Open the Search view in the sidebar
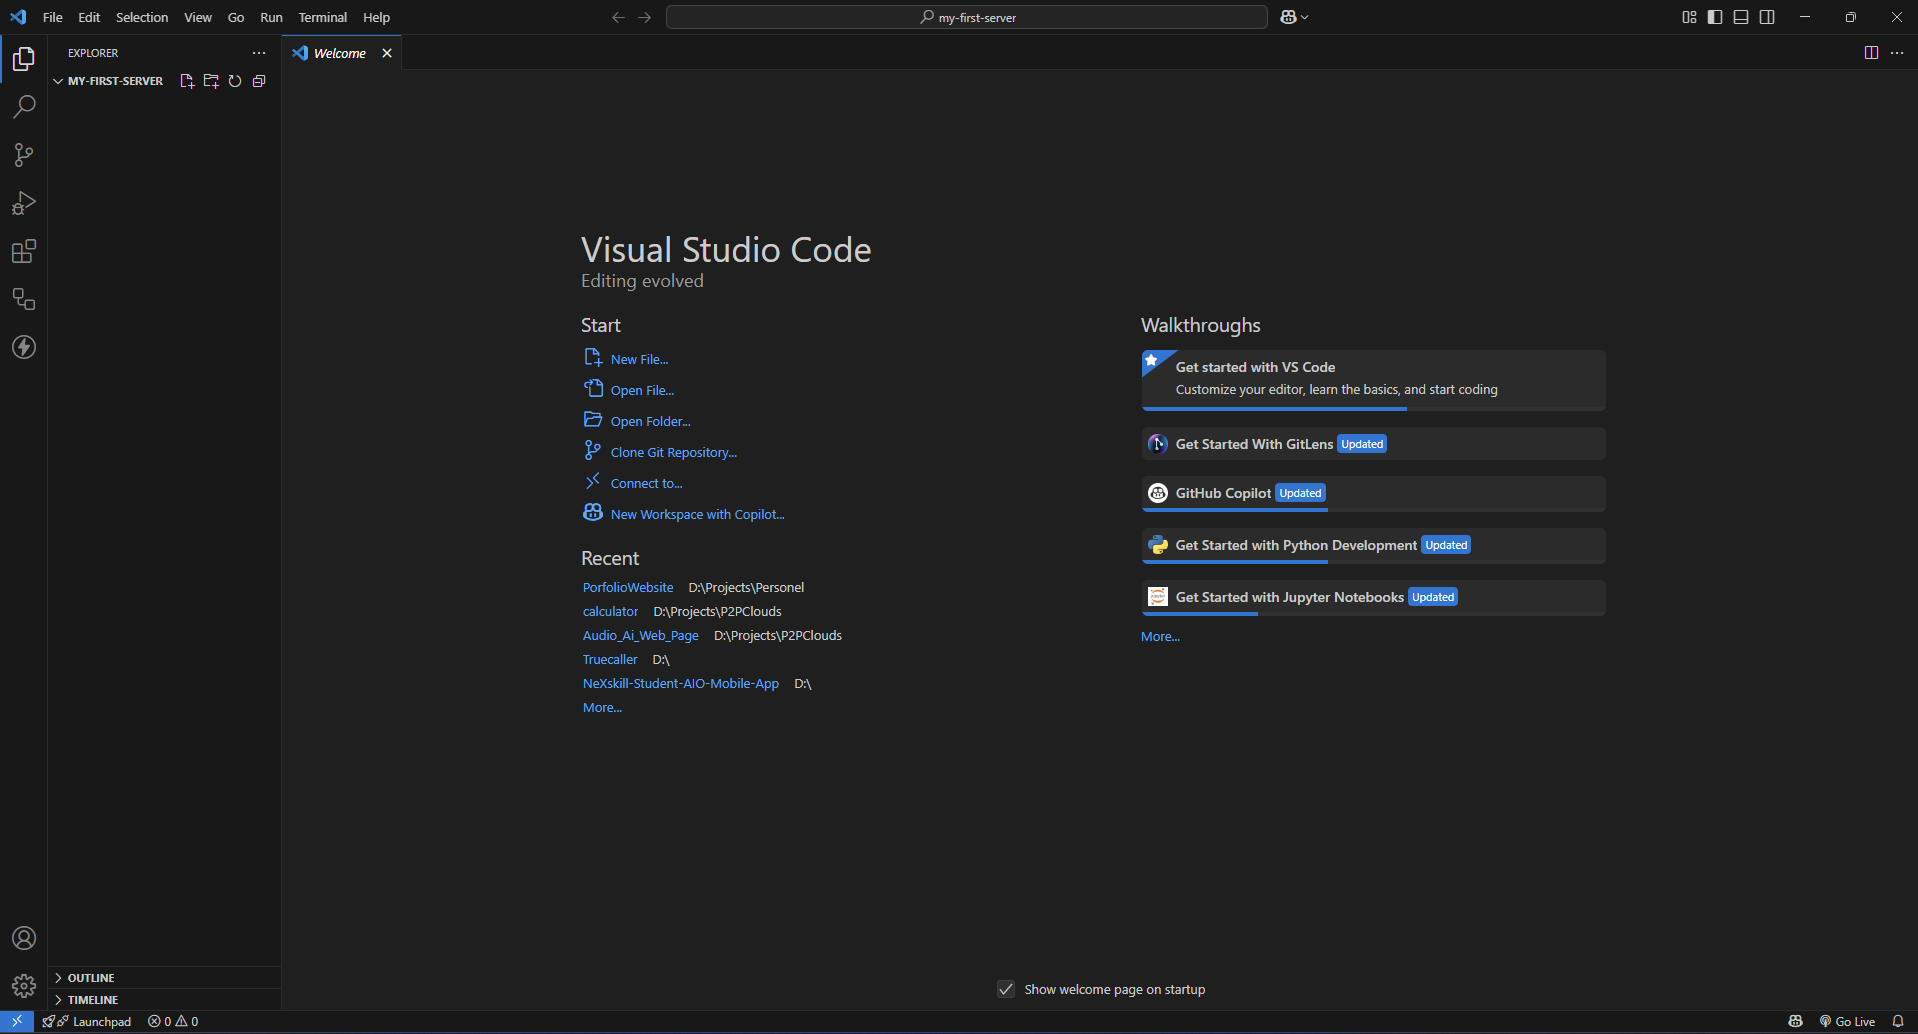The image size is (1918, 1034). pyautogui.click(x=23, y=106)
